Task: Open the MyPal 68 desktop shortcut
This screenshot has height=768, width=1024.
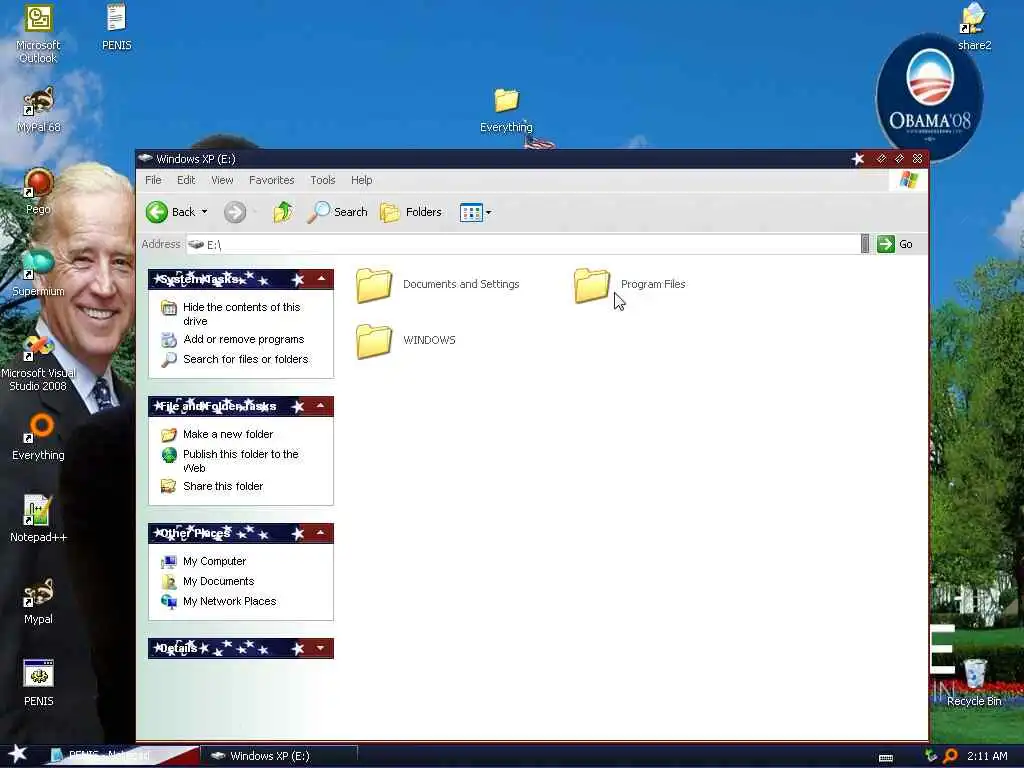Action: [38, 110]
